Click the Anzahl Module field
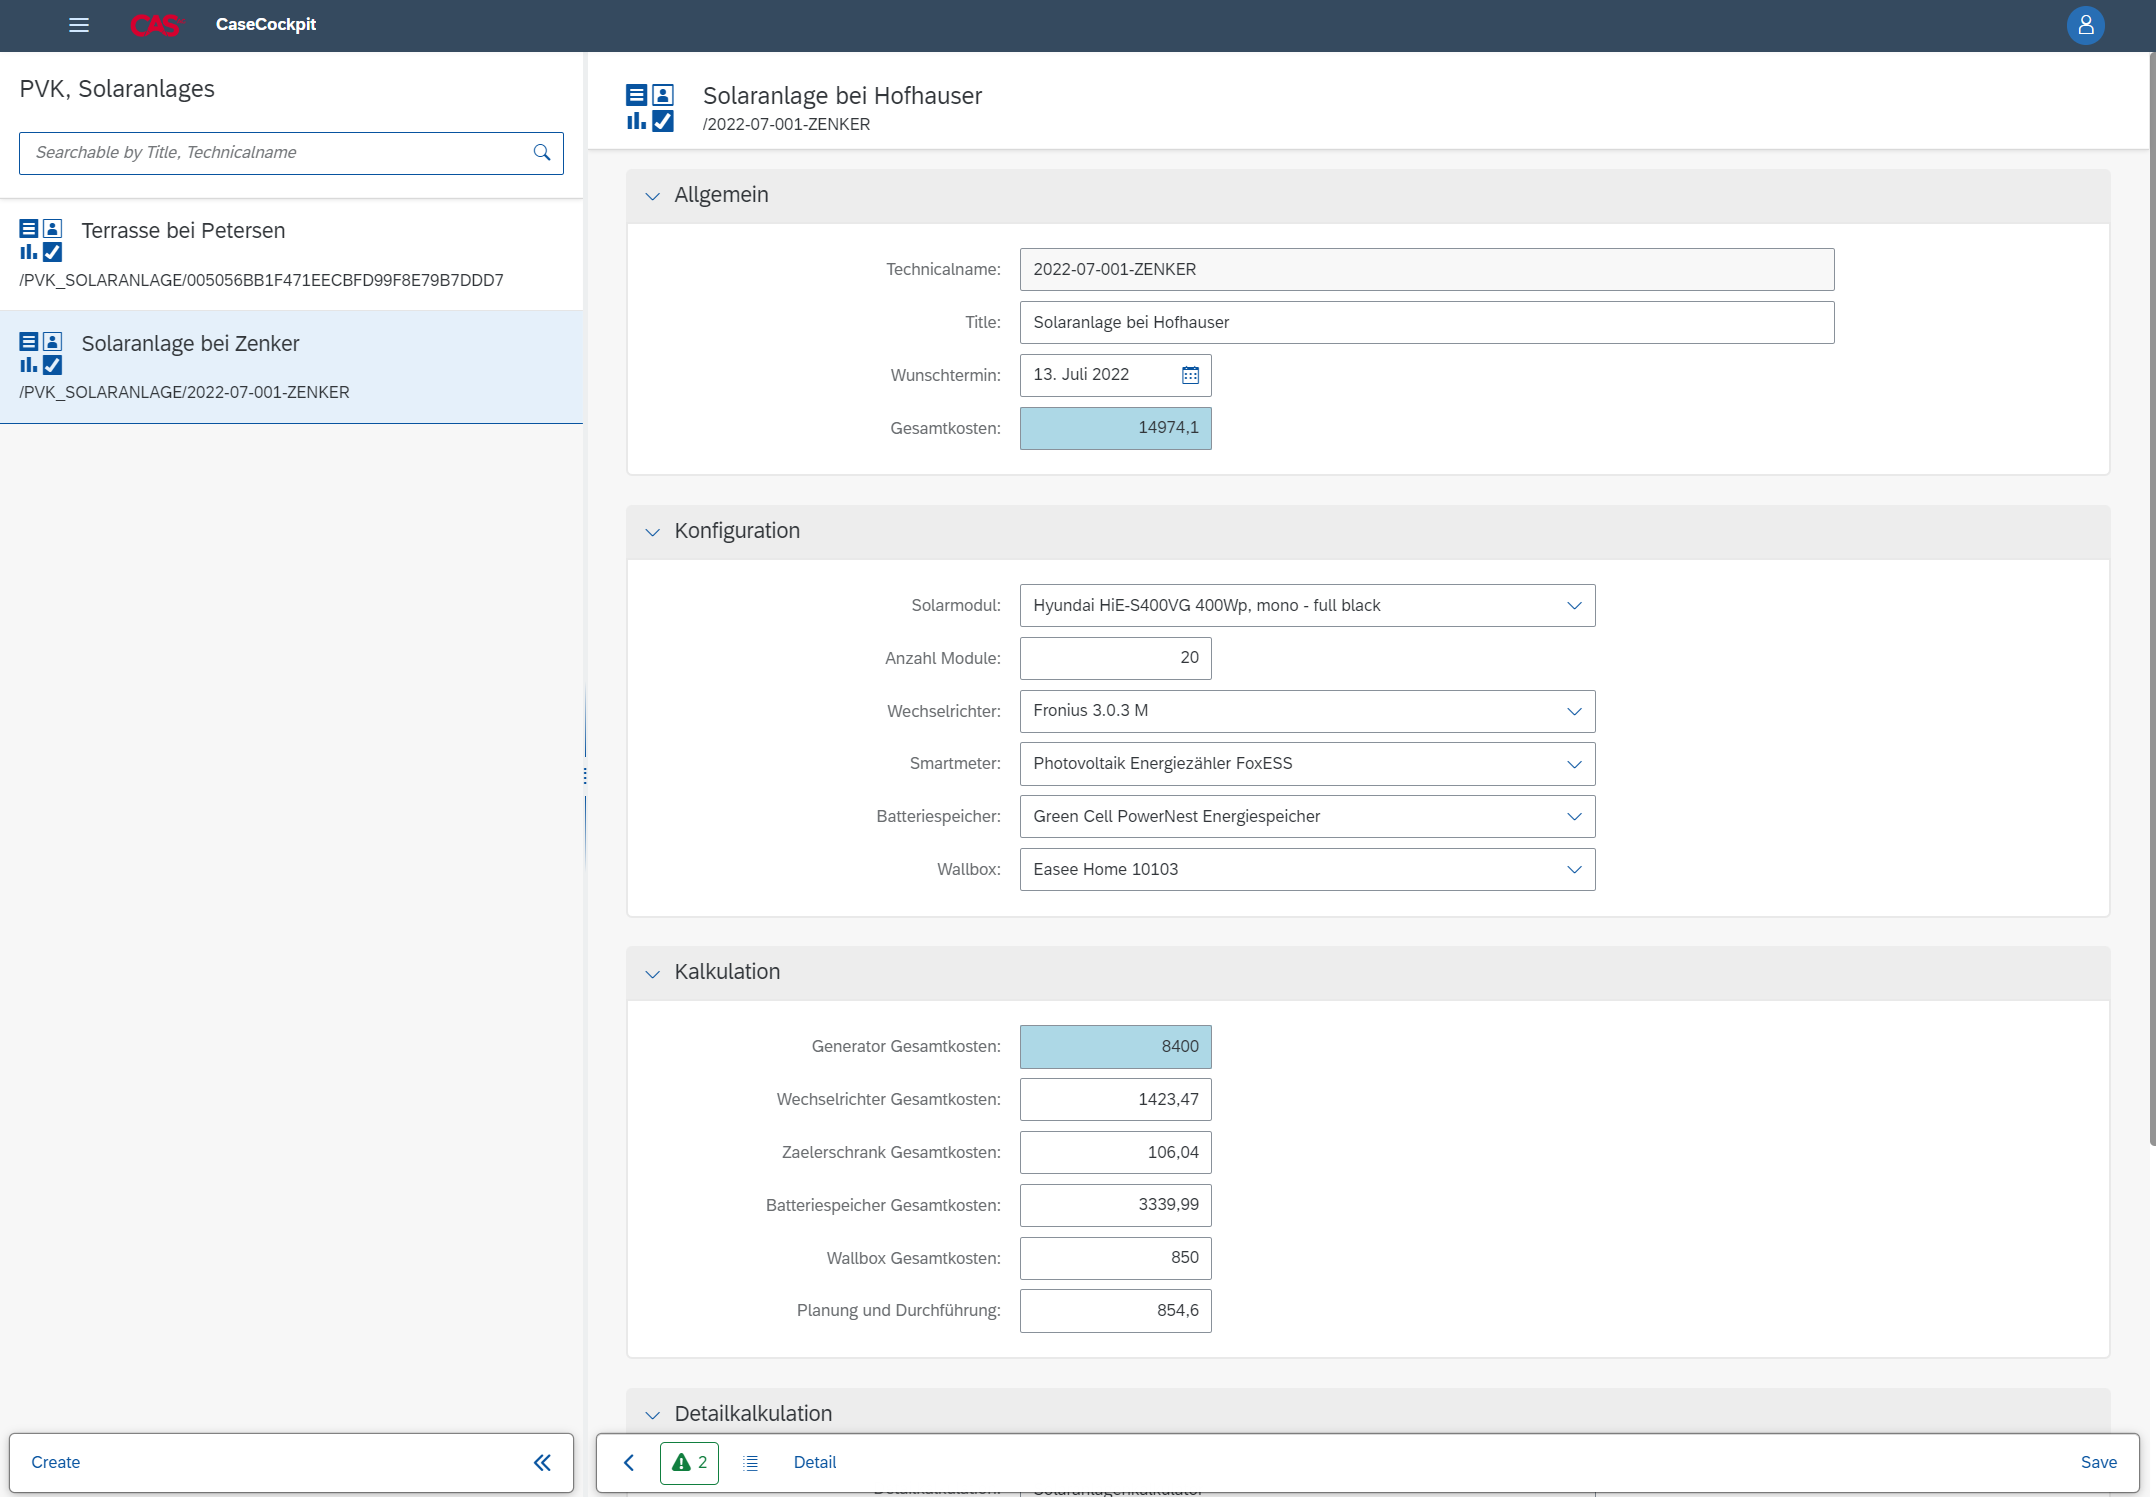 point(1116,658)
